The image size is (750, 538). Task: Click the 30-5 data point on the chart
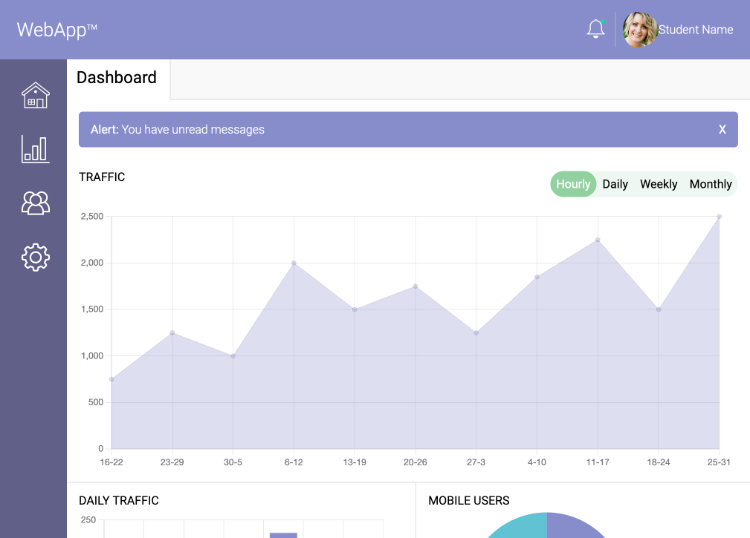(x=233, y=356)
